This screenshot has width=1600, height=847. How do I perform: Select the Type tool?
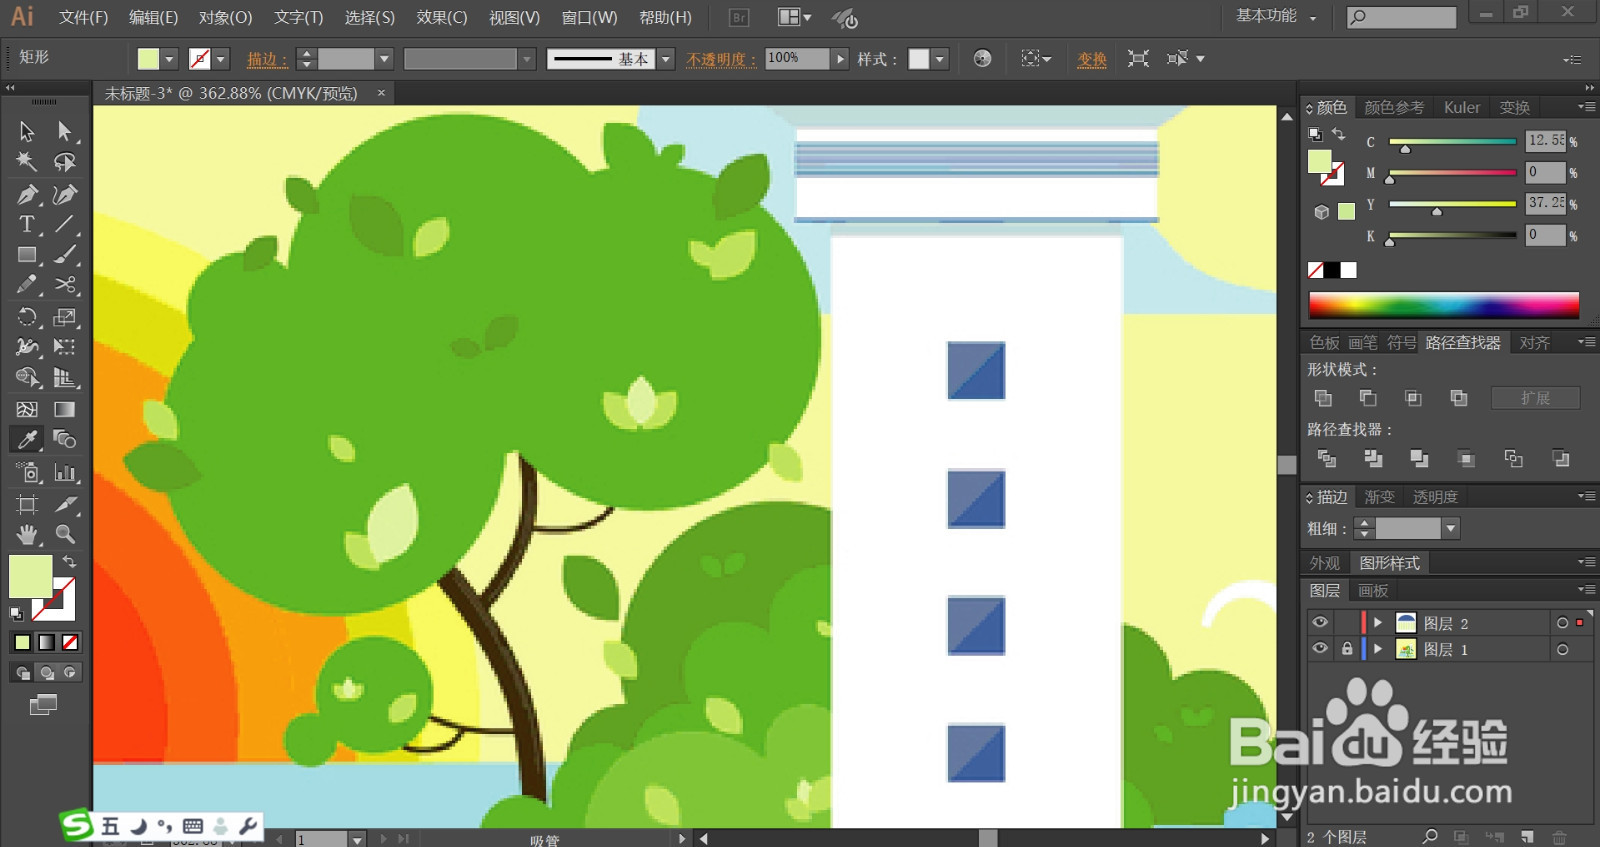coord(27,224)
